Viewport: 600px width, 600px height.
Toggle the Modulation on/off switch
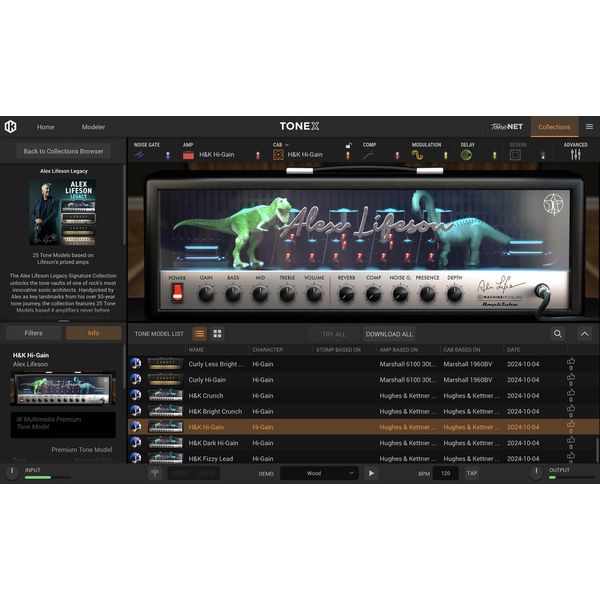point(445,155)
